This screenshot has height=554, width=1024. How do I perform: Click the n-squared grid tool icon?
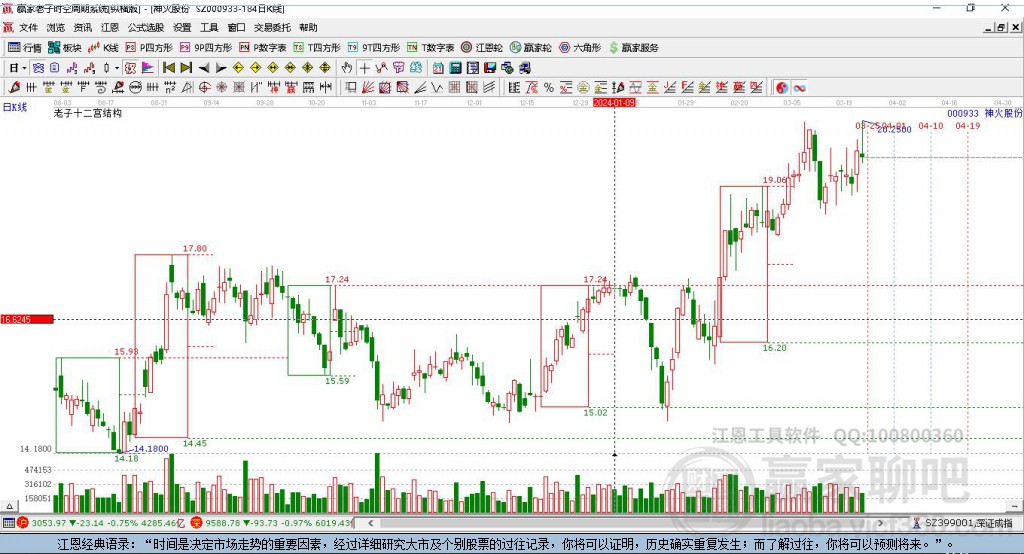tap(170, 87)
